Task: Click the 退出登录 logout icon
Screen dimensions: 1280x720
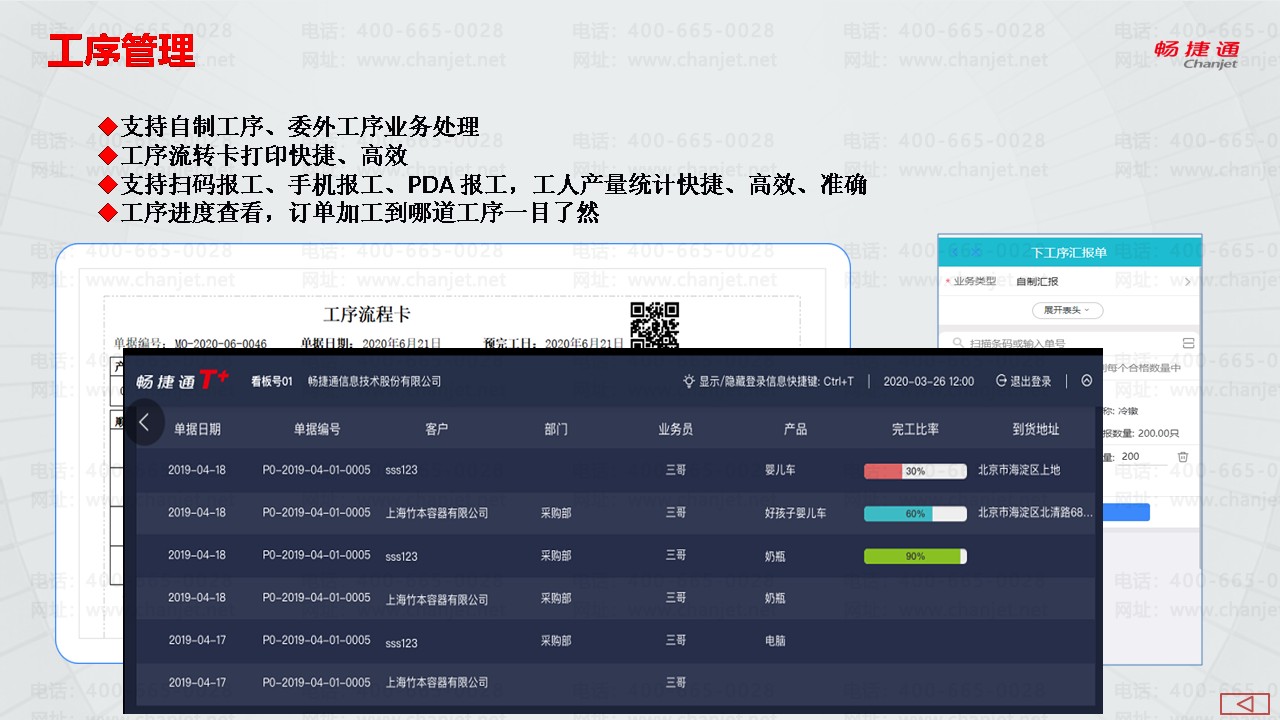Action: (1002, 381)
